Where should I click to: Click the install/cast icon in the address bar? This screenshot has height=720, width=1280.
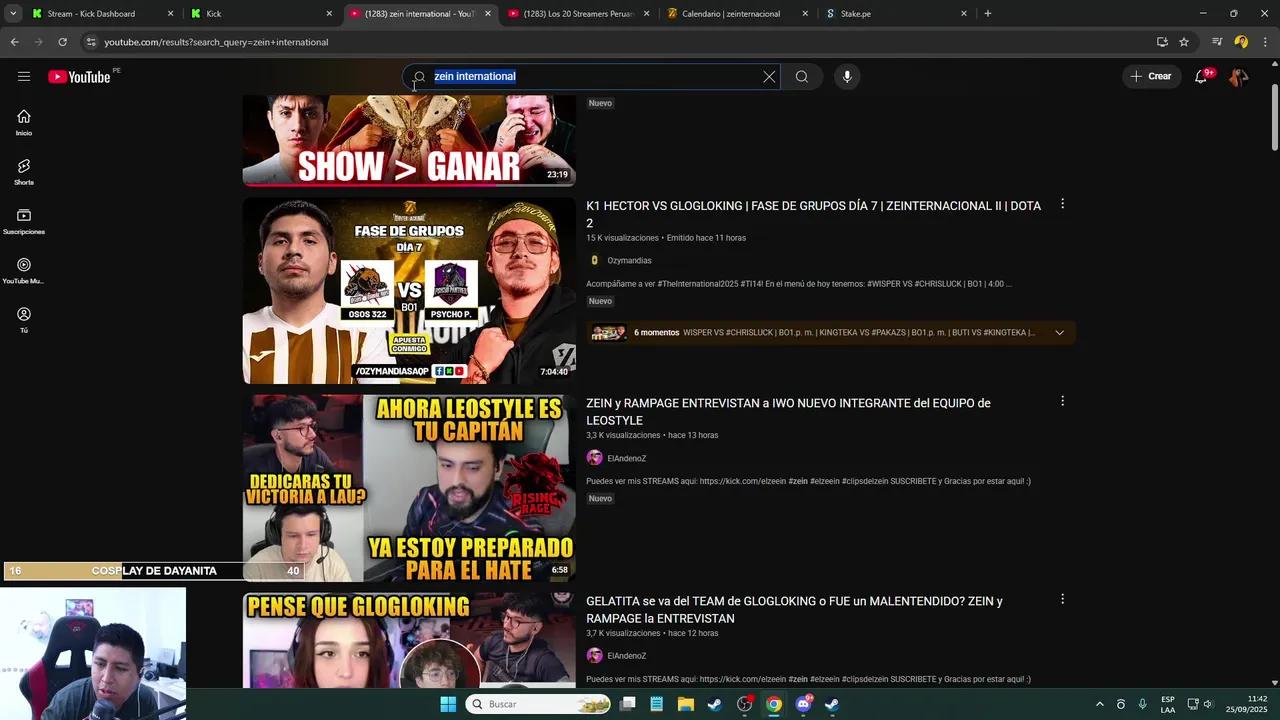[1162, 42]
